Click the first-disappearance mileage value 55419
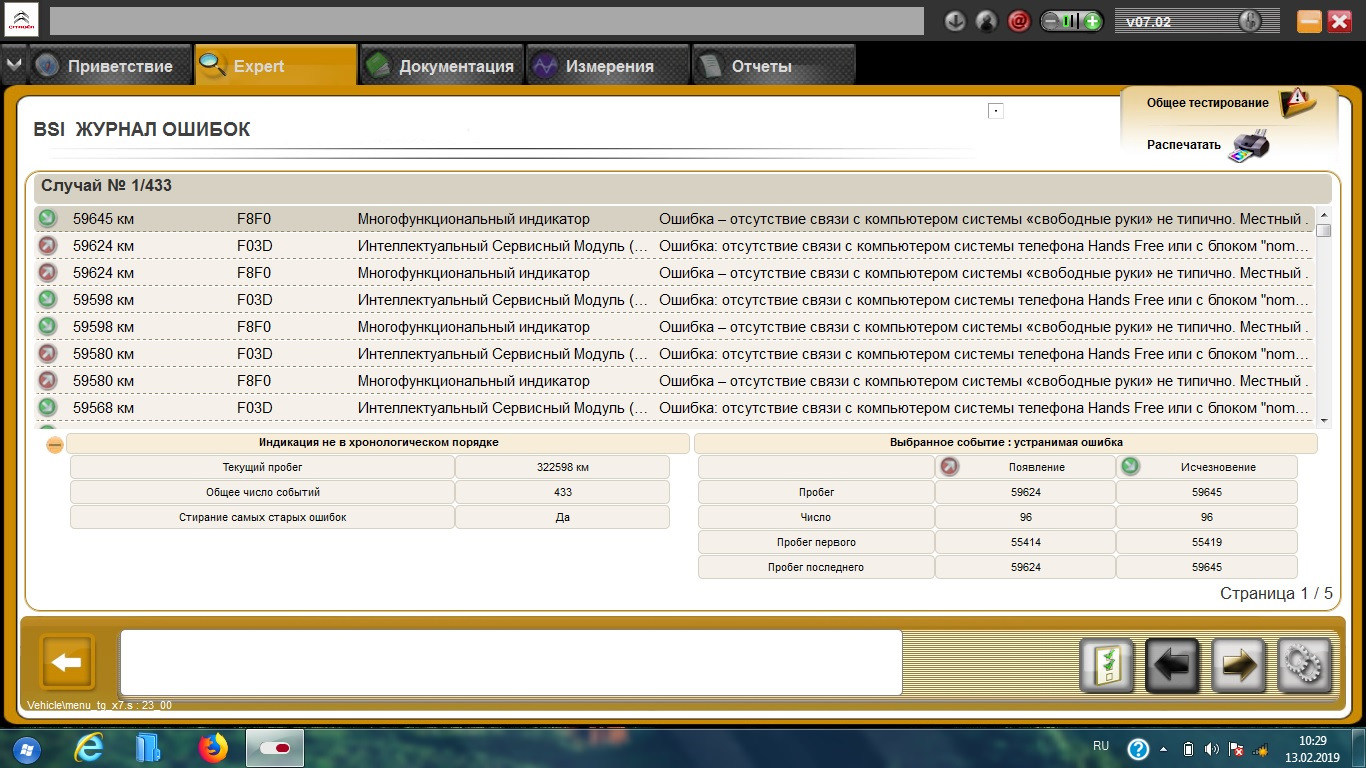This screenshot has height=768, width=1366. tap(1207, 542)
